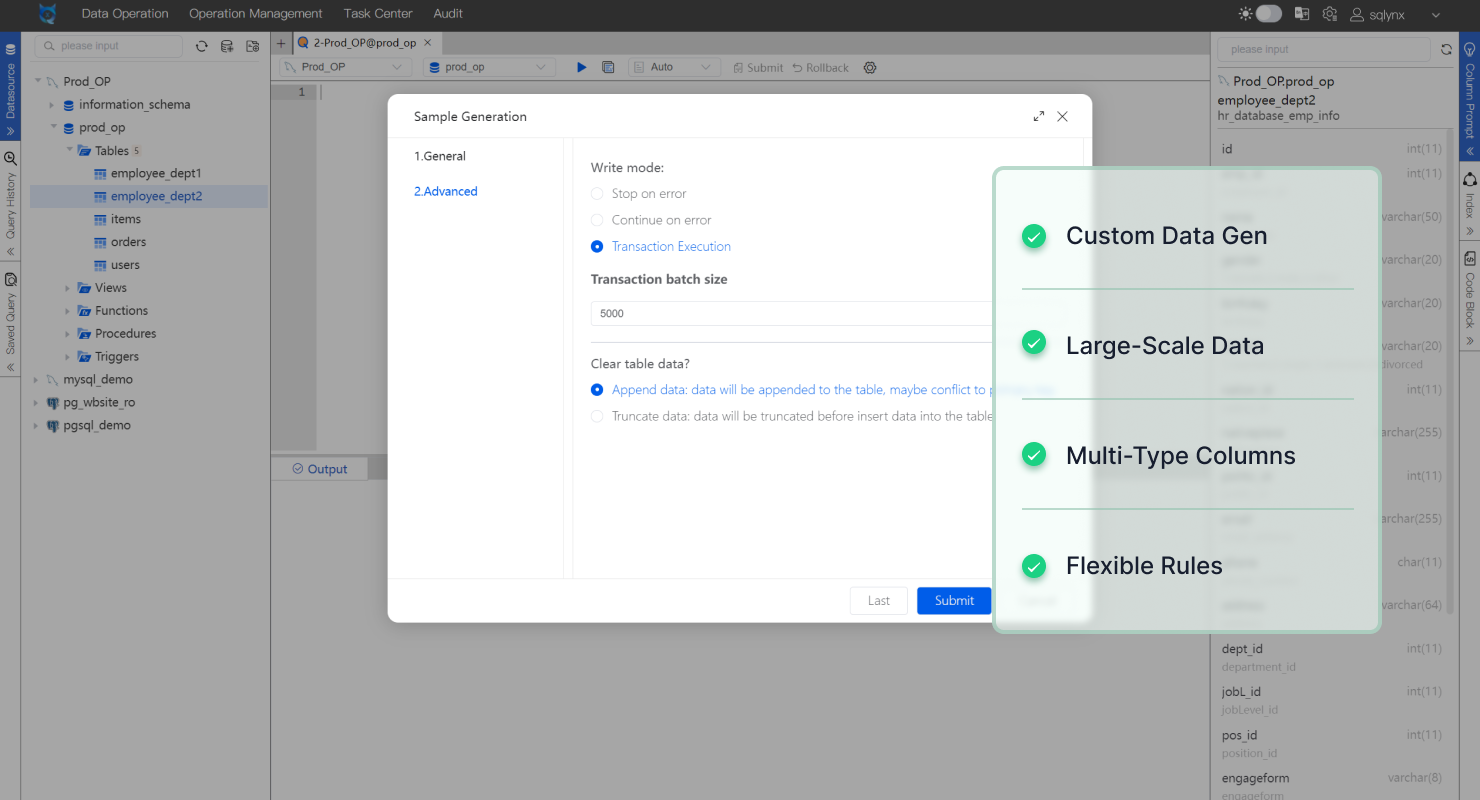Collapse the Tables folder
1480x800 pixels.
click(x=69, y=150)
